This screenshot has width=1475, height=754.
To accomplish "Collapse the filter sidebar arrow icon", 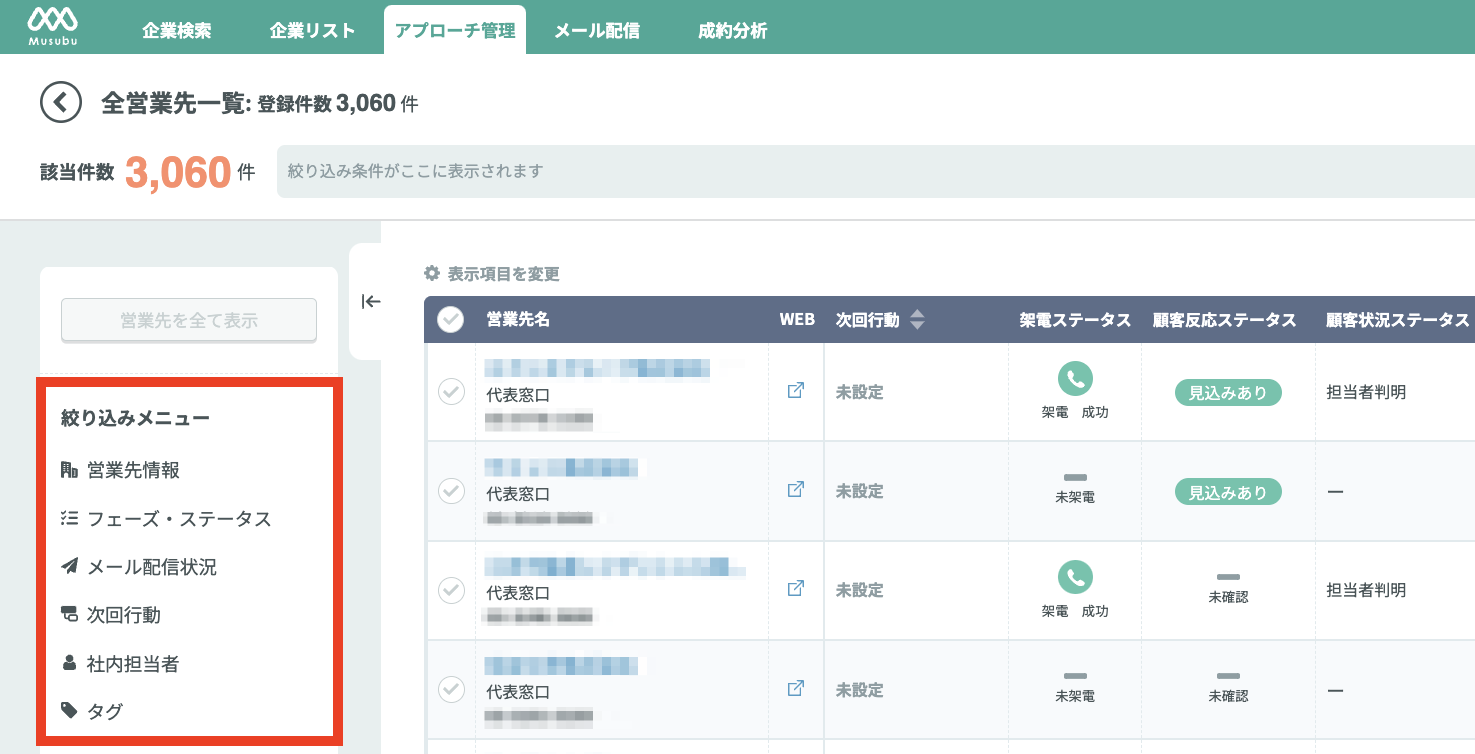I will click(x=371, y=301).
